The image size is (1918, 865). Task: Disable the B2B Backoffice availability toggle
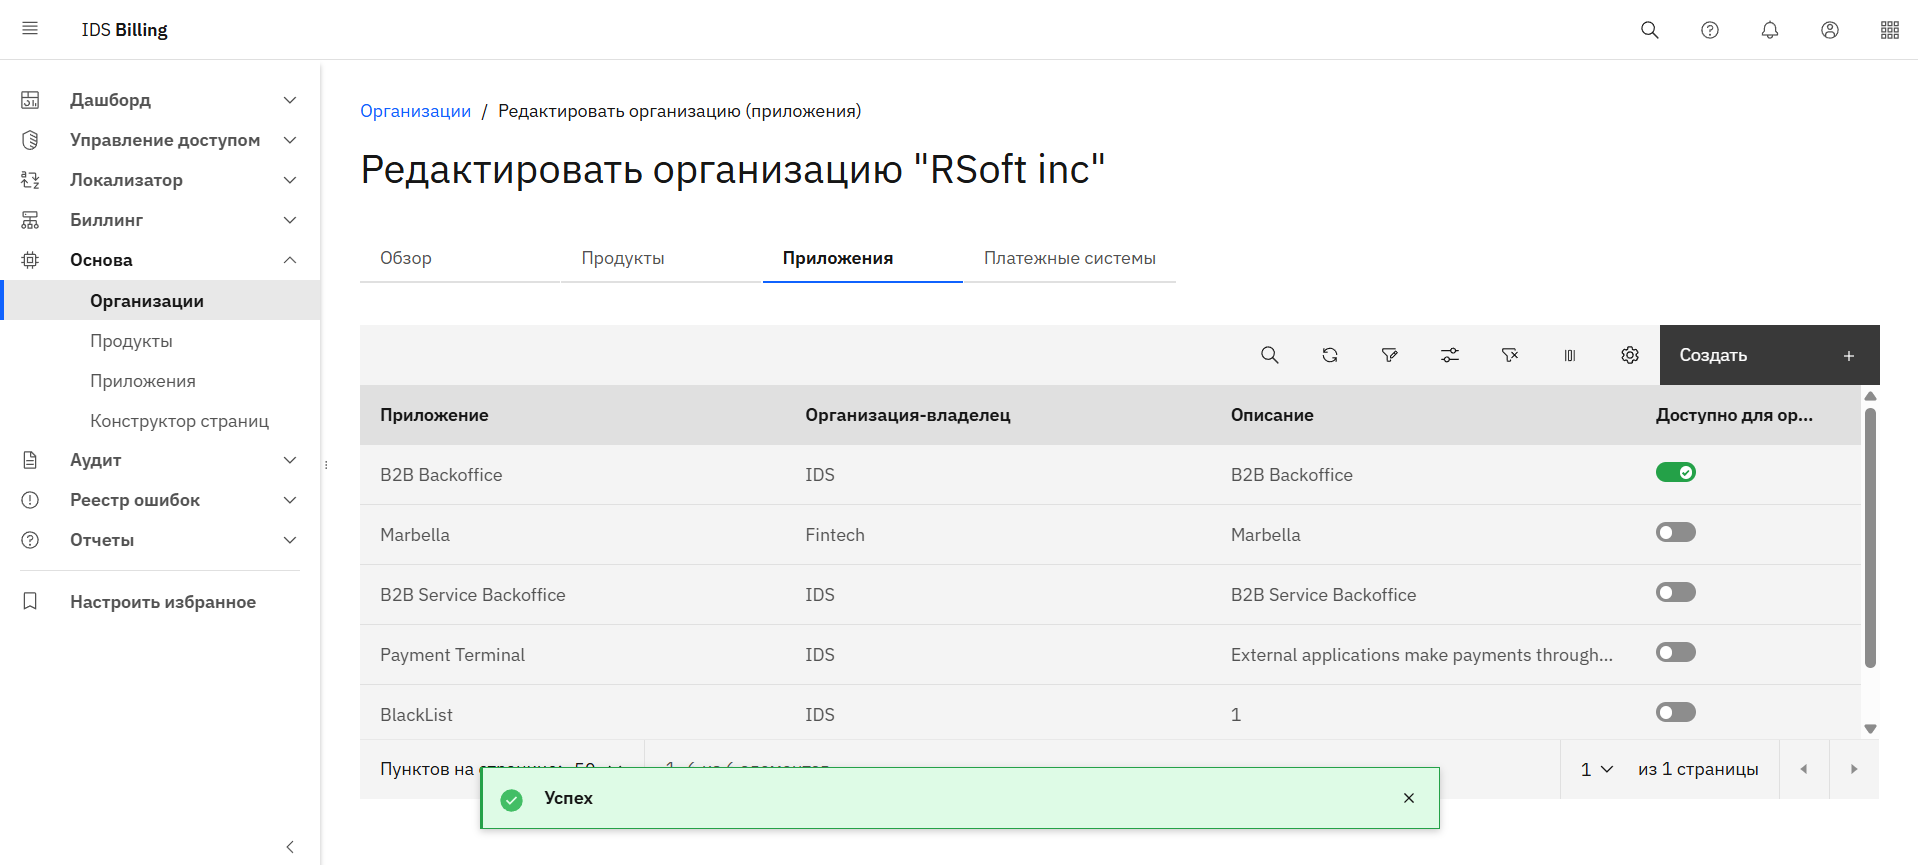pos(1675,472)
